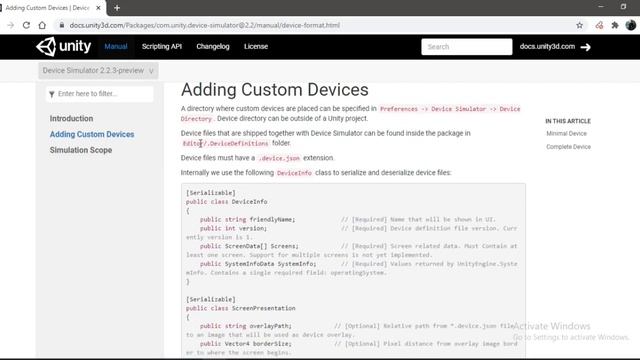
Task: Click the Adding Custom Devices heading
Action: (x=275, y=90)
